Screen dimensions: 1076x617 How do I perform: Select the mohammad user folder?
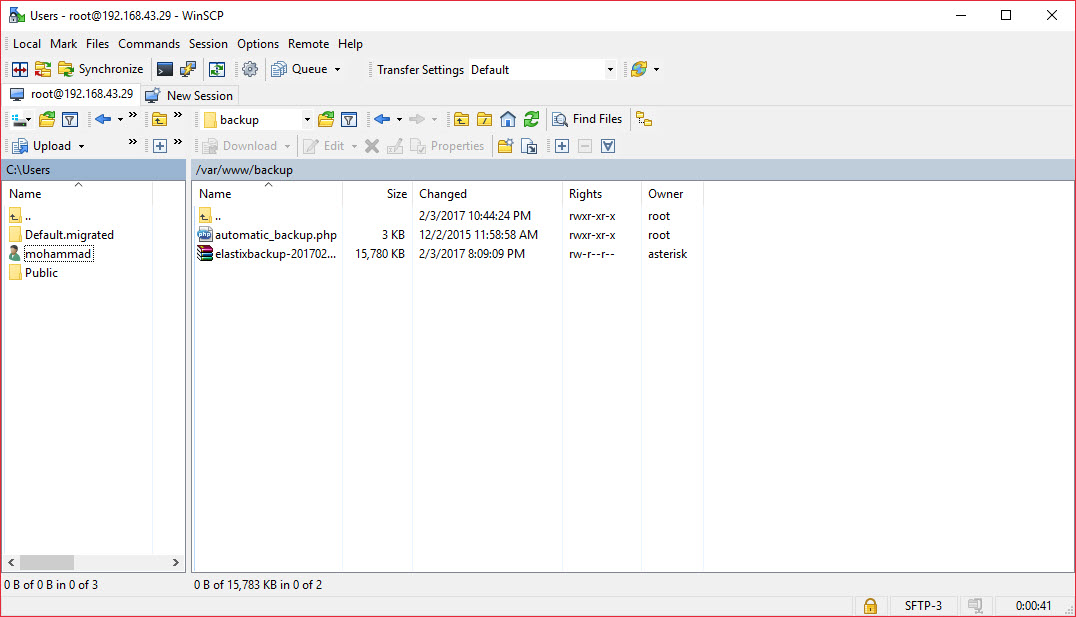point(58,254)
